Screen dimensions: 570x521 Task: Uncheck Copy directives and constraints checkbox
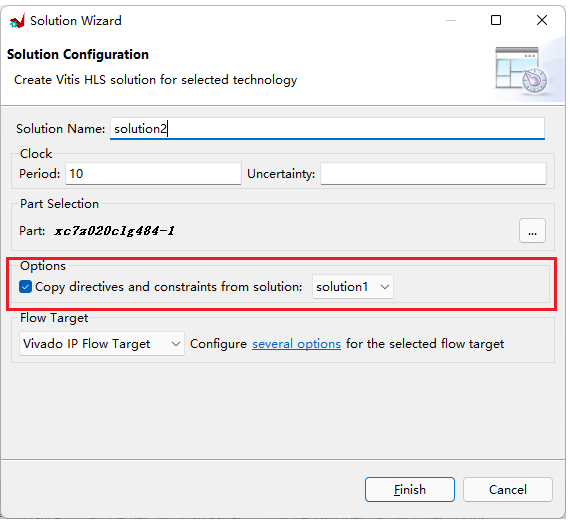(25, 286)
